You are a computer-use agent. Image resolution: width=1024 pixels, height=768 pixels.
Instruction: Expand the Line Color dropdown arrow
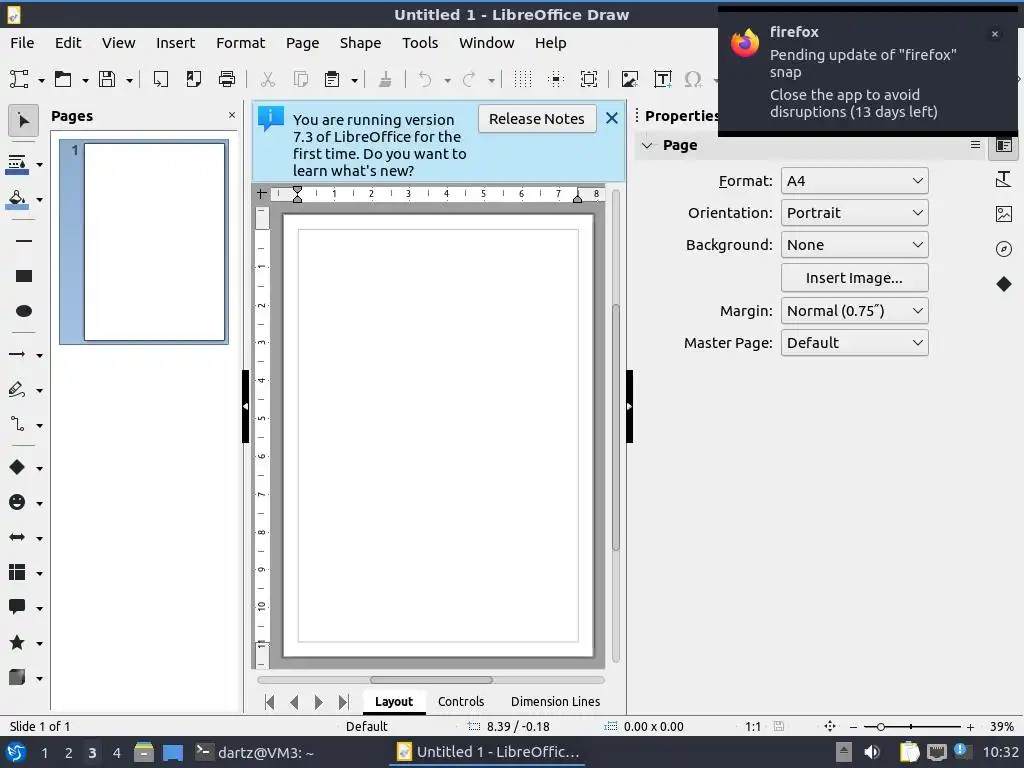click(x=40, y=165)
